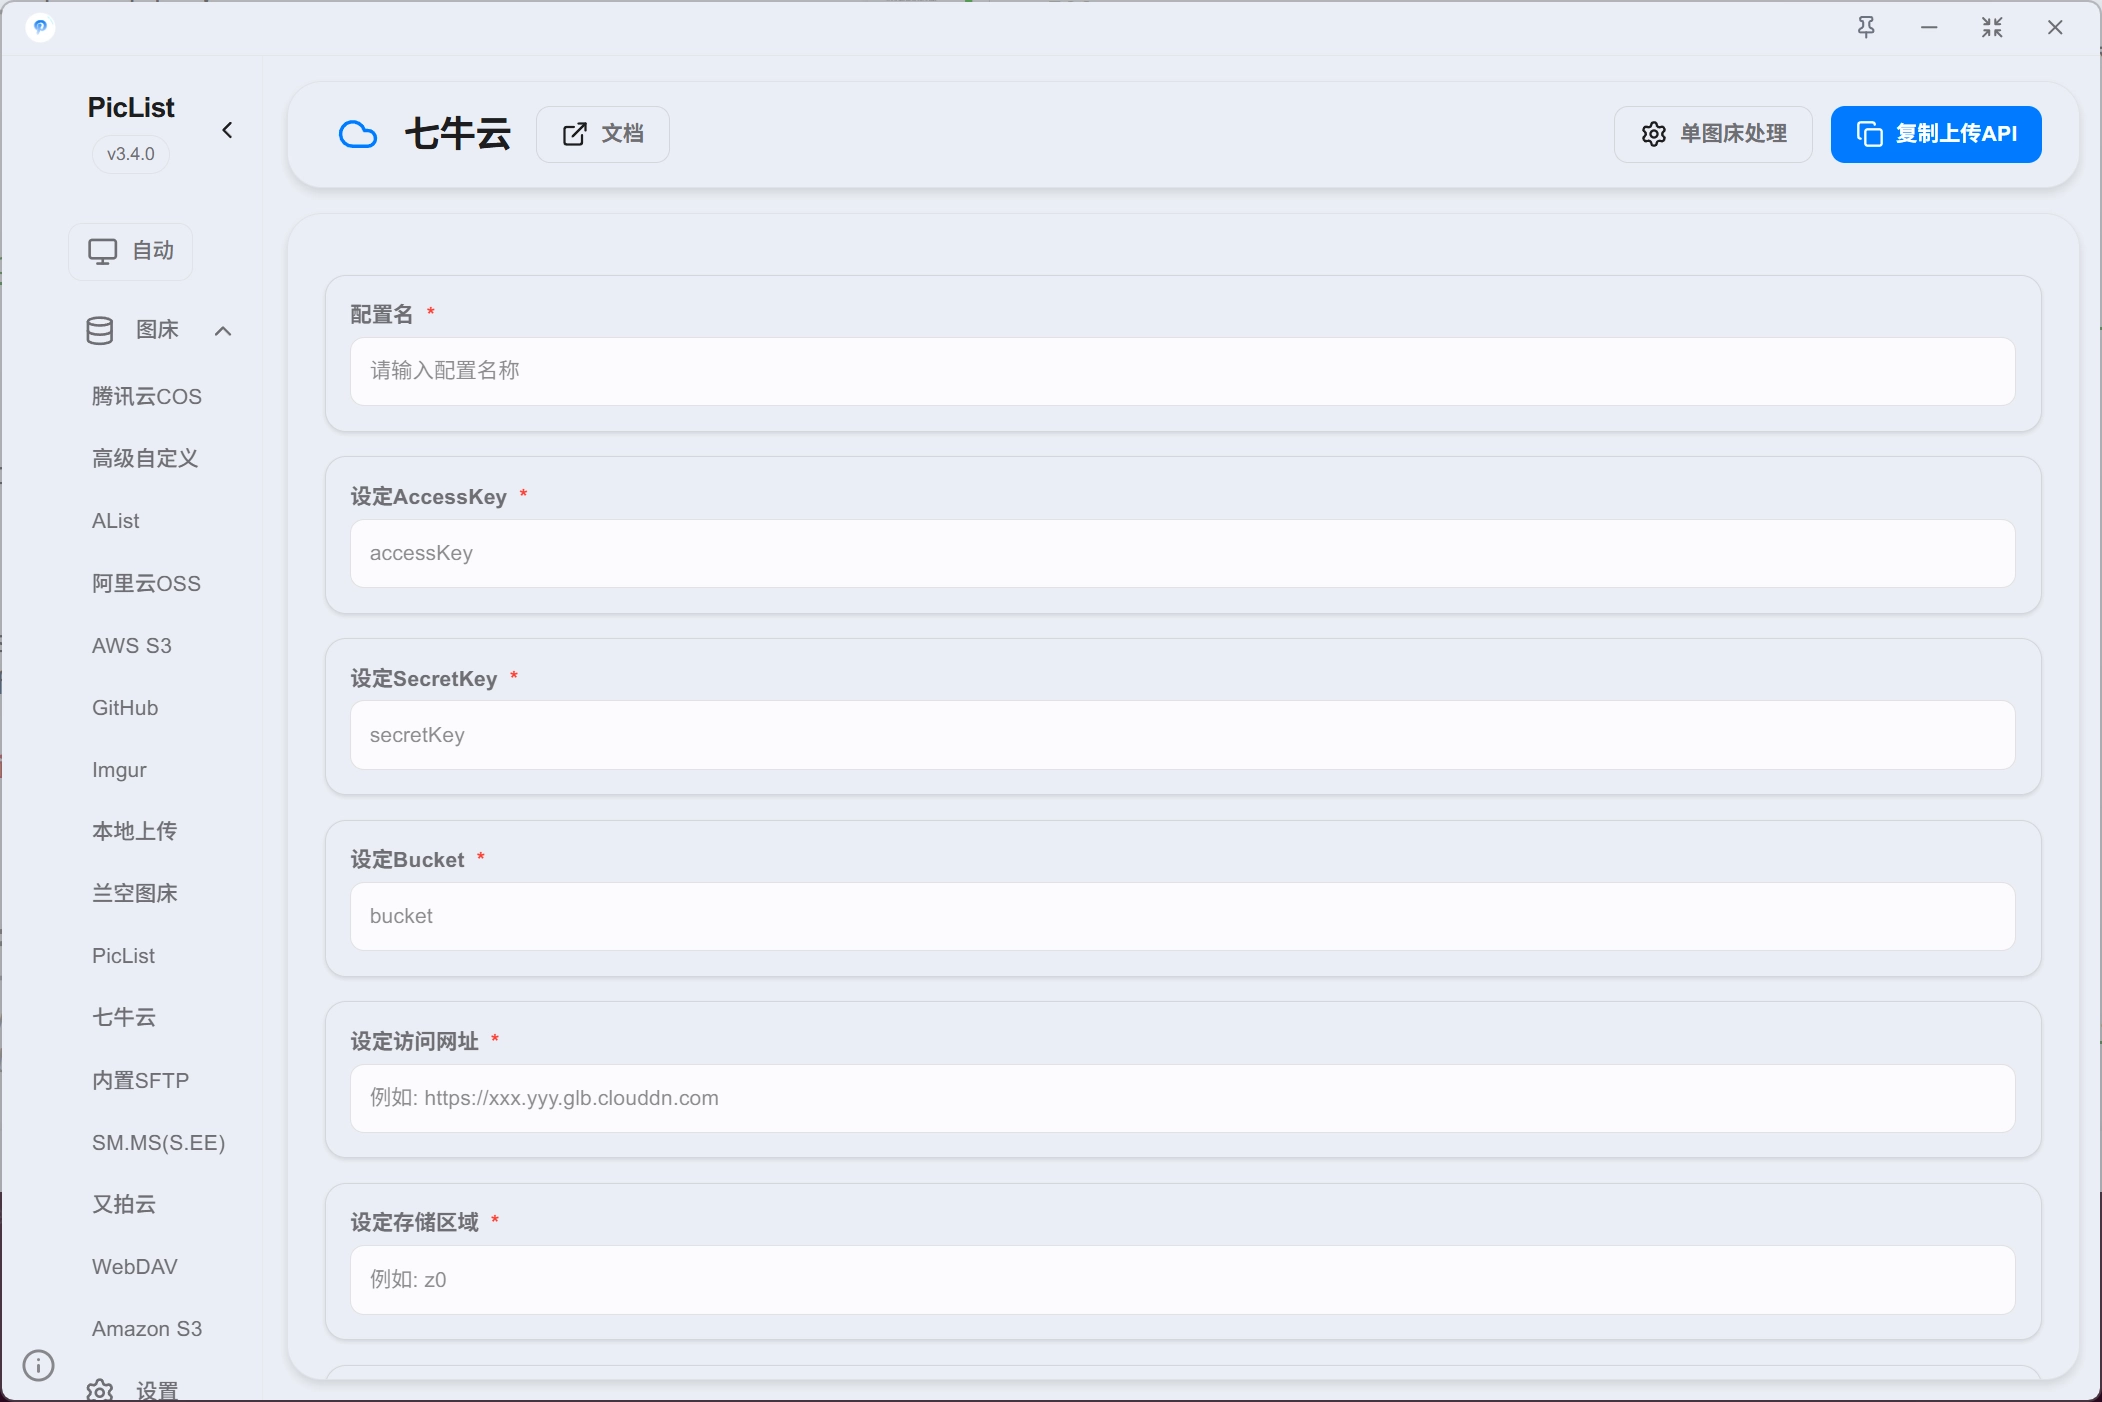Viewport: 2102px width, 1402px height.
Task: Open Imgur picture bed
Action: pyautogui.click(x=119, y=770)
